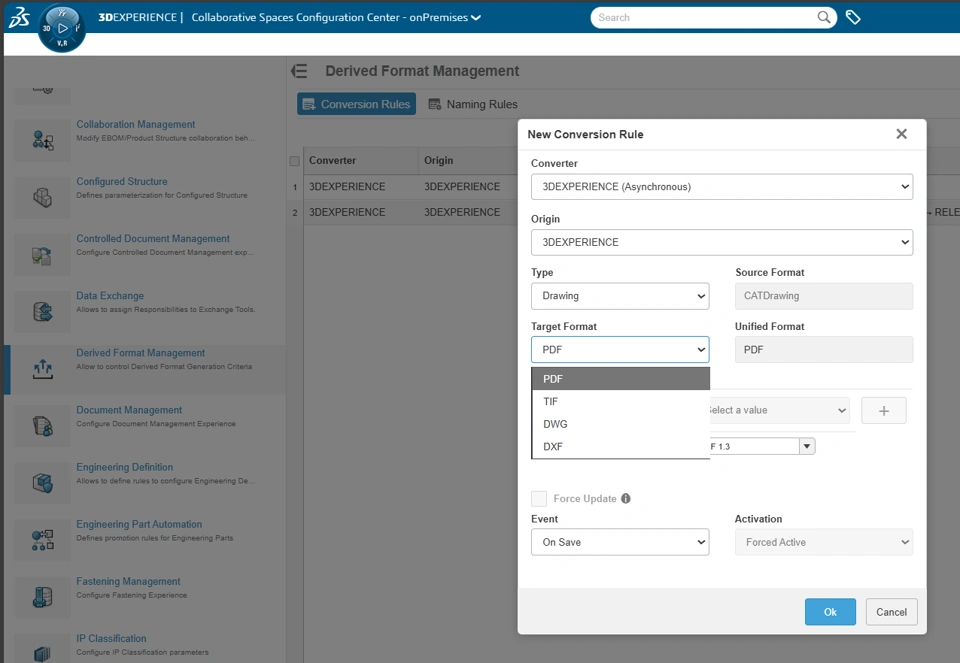
Task: Open the tag icon beside search
Action: point(853,17)
